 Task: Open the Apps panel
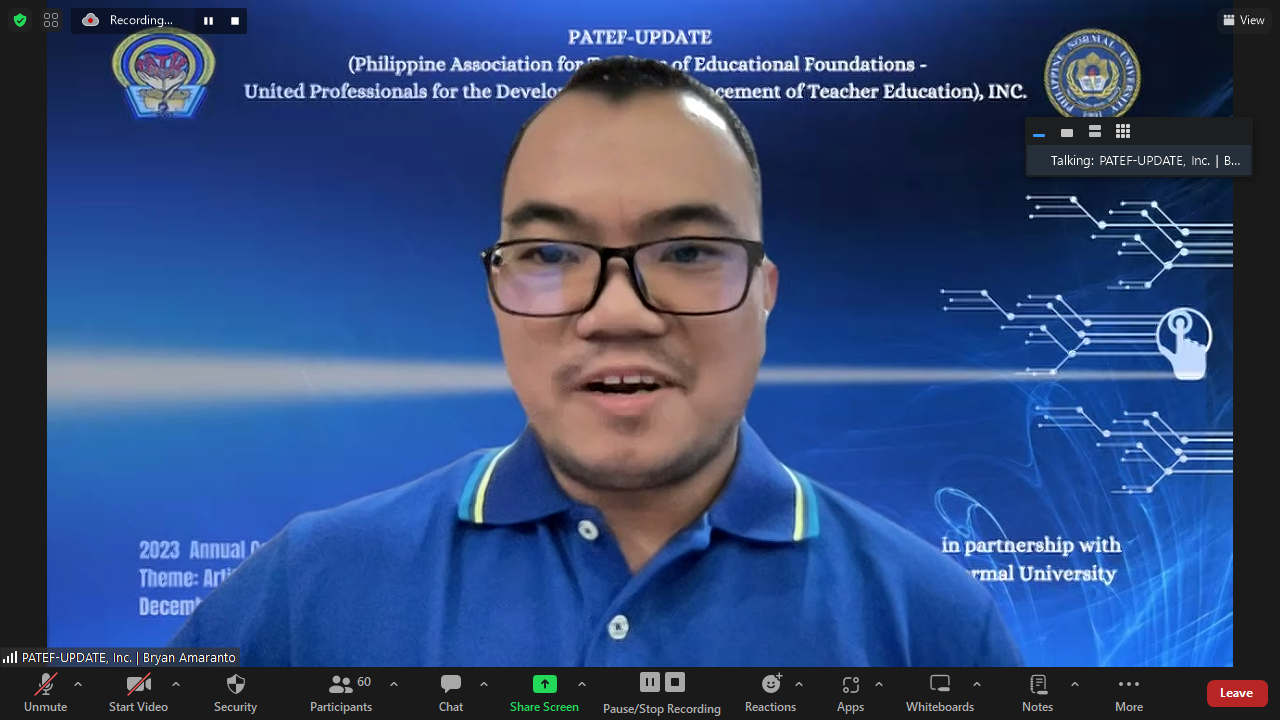pos(850,692)
